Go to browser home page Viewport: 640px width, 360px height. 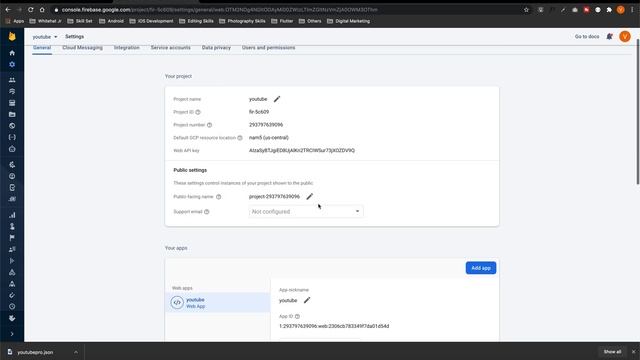42,9
